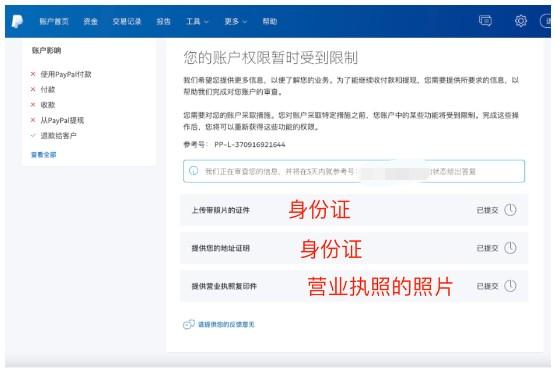The height and width of the screenshot is (368, 555).
Task: Open the settings gear icon
Action: [x=520, y=21]
